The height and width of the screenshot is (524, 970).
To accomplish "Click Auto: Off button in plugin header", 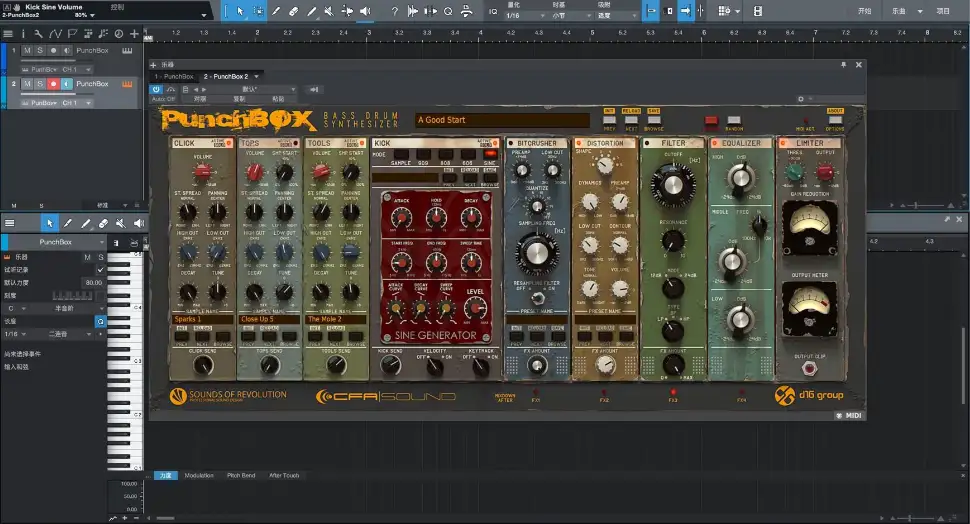I will (163, 99).
